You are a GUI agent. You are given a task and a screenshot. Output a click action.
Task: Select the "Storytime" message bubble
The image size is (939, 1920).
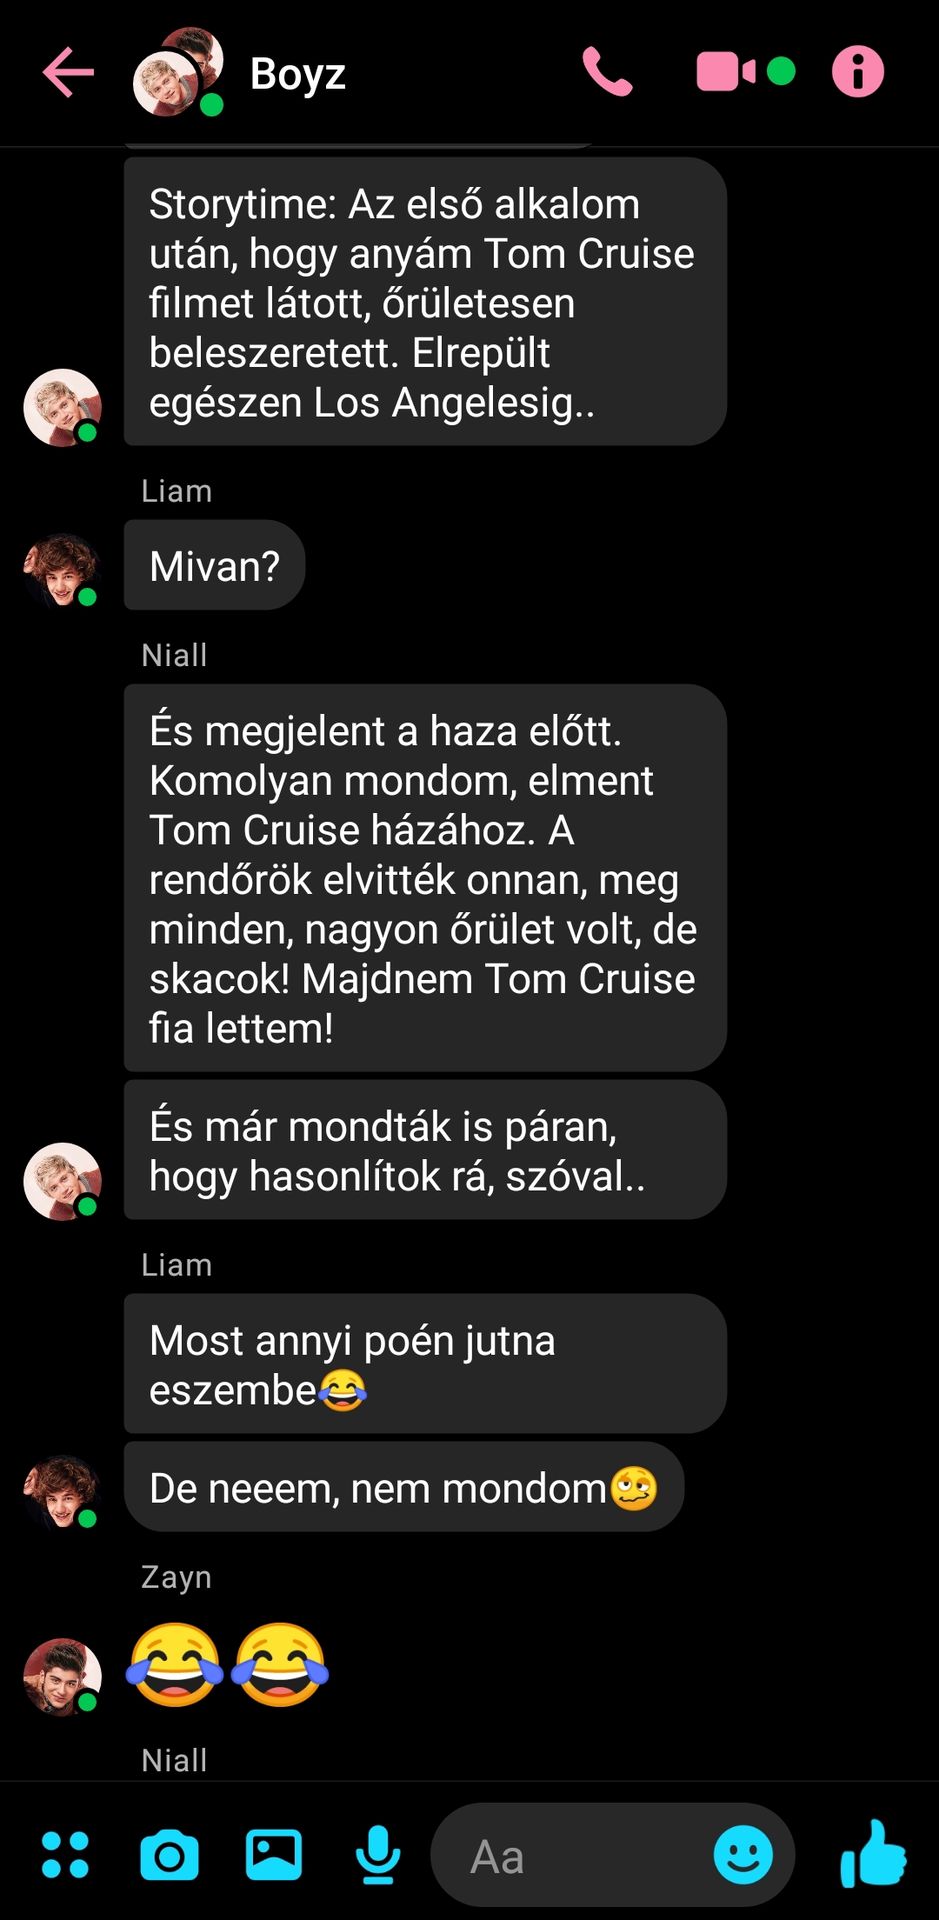[x=425, y=301]
